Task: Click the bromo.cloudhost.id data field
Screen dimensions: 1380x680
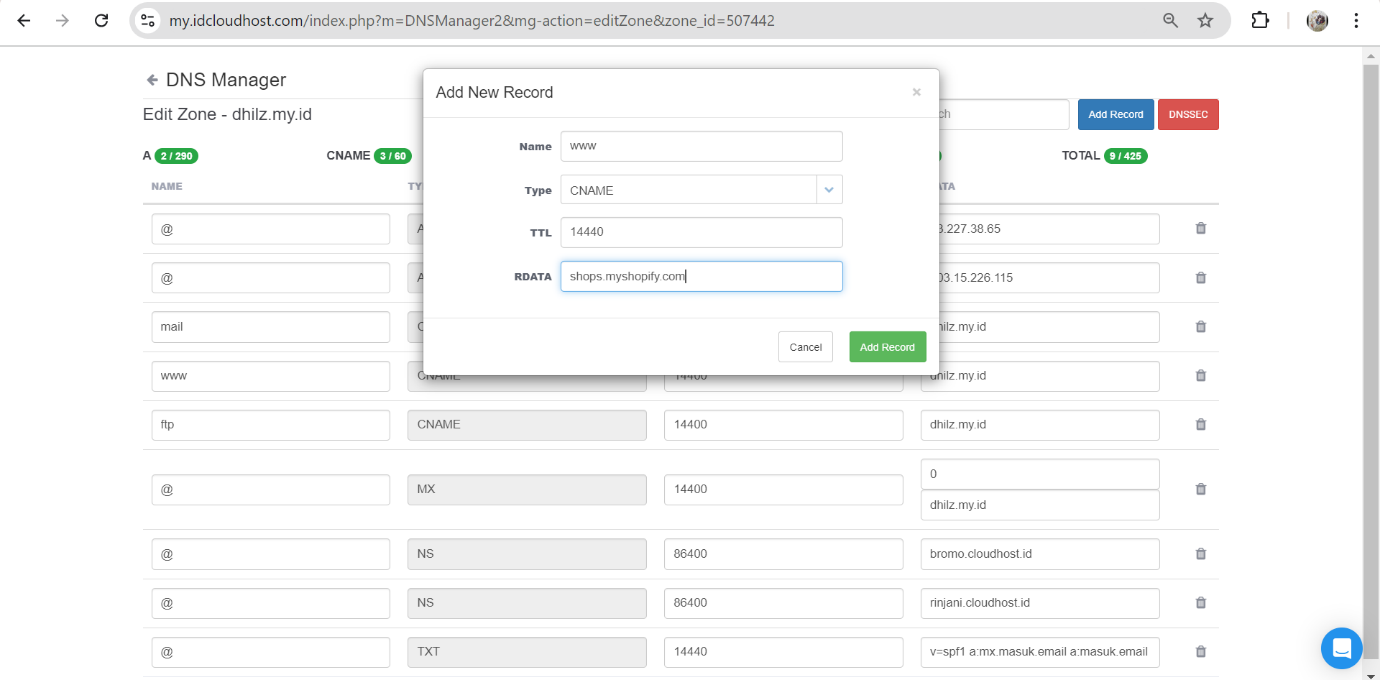Action: click(1040, 553)
